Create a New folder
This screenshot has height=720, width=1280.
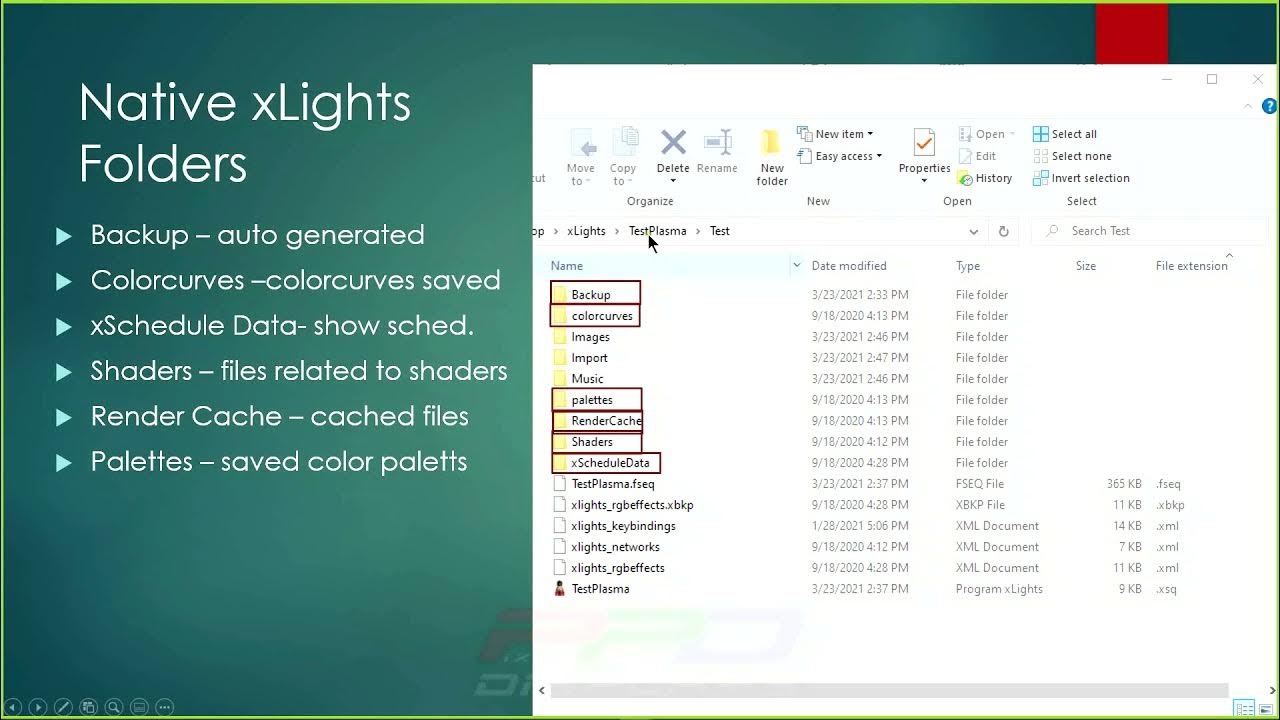[x=771, y=157]
